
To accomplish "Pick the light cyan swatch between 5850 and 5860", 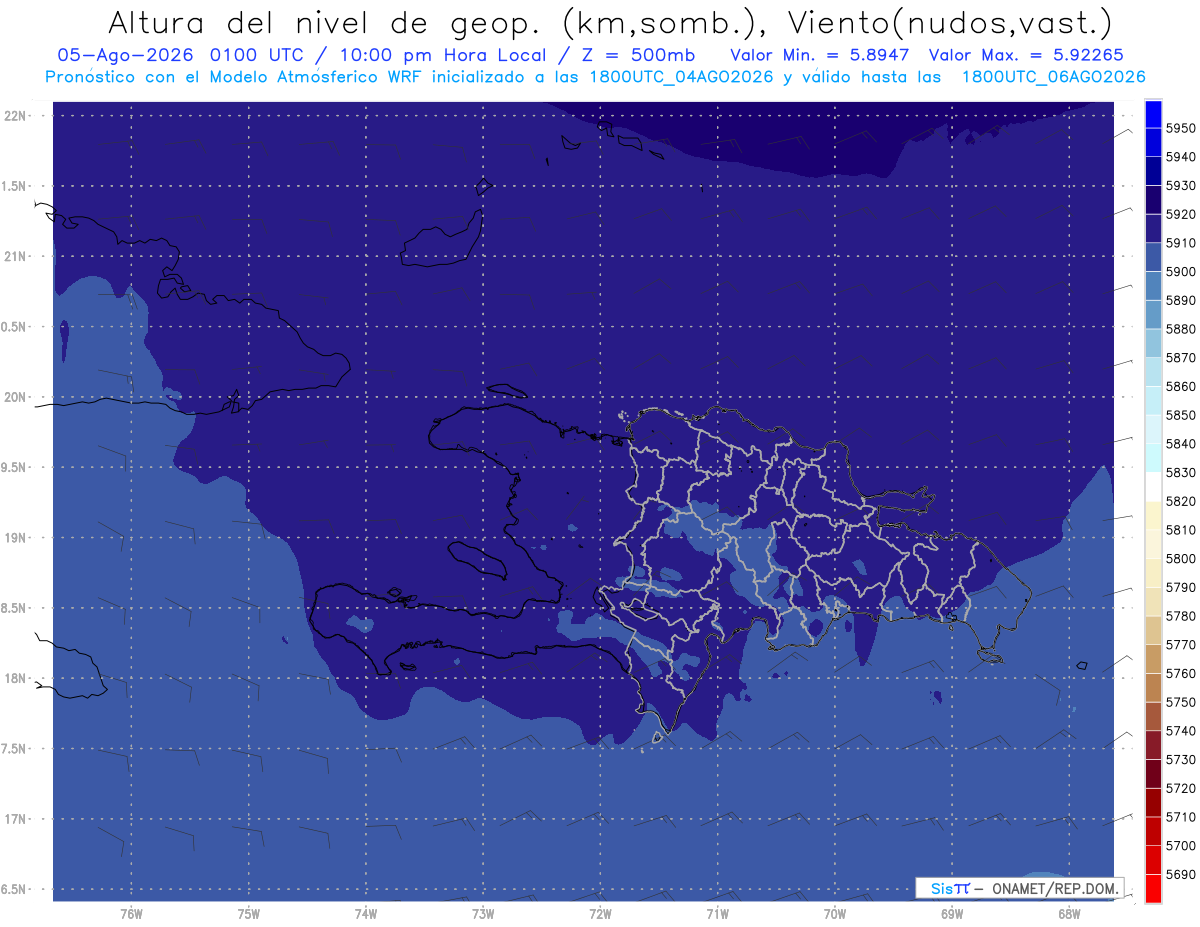I will pyautogui.click(x=1153, y=401).
